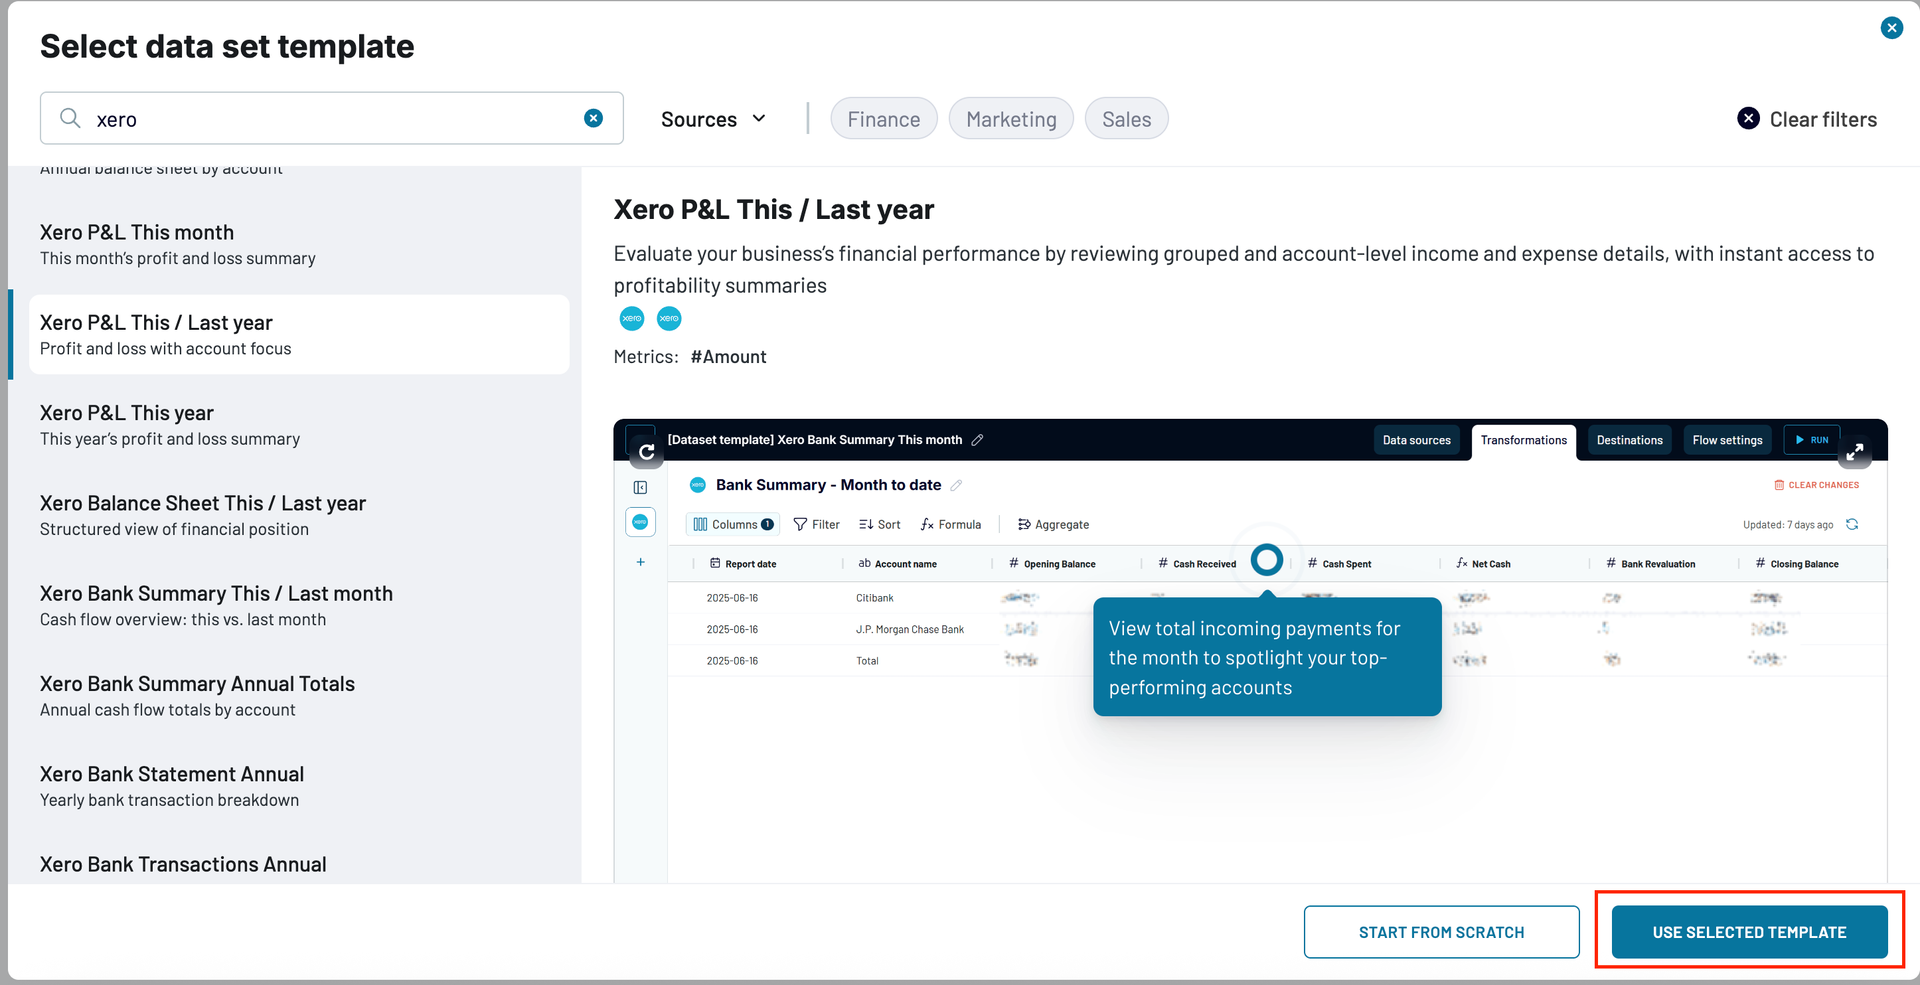Image resolution: width=1920 pixels, height=985 pixels.
Task: Clear the xero search text
Action: pyautogui.click(x=593, y=118)
